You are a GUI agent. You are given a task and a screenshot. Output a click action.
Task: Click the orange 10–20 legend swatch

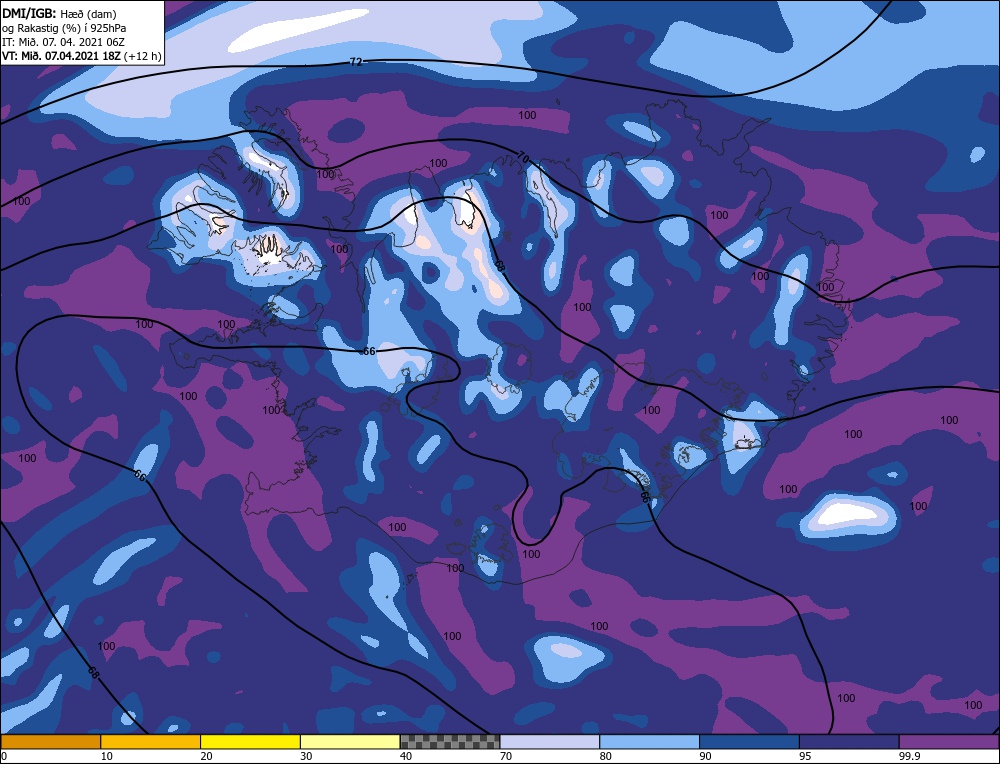coord(151,742)
